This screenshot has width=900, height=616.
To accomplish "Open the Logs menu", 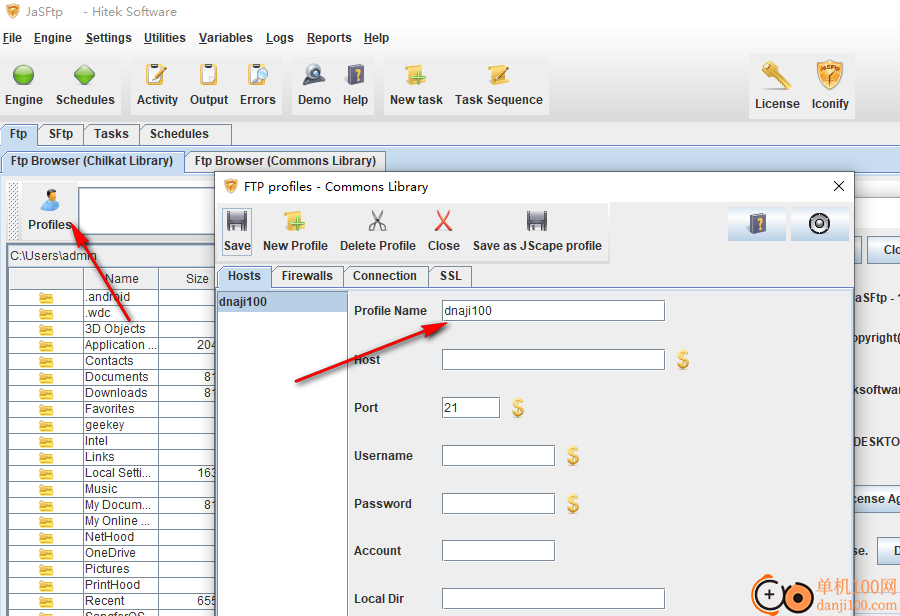I will tap(280, 38).
